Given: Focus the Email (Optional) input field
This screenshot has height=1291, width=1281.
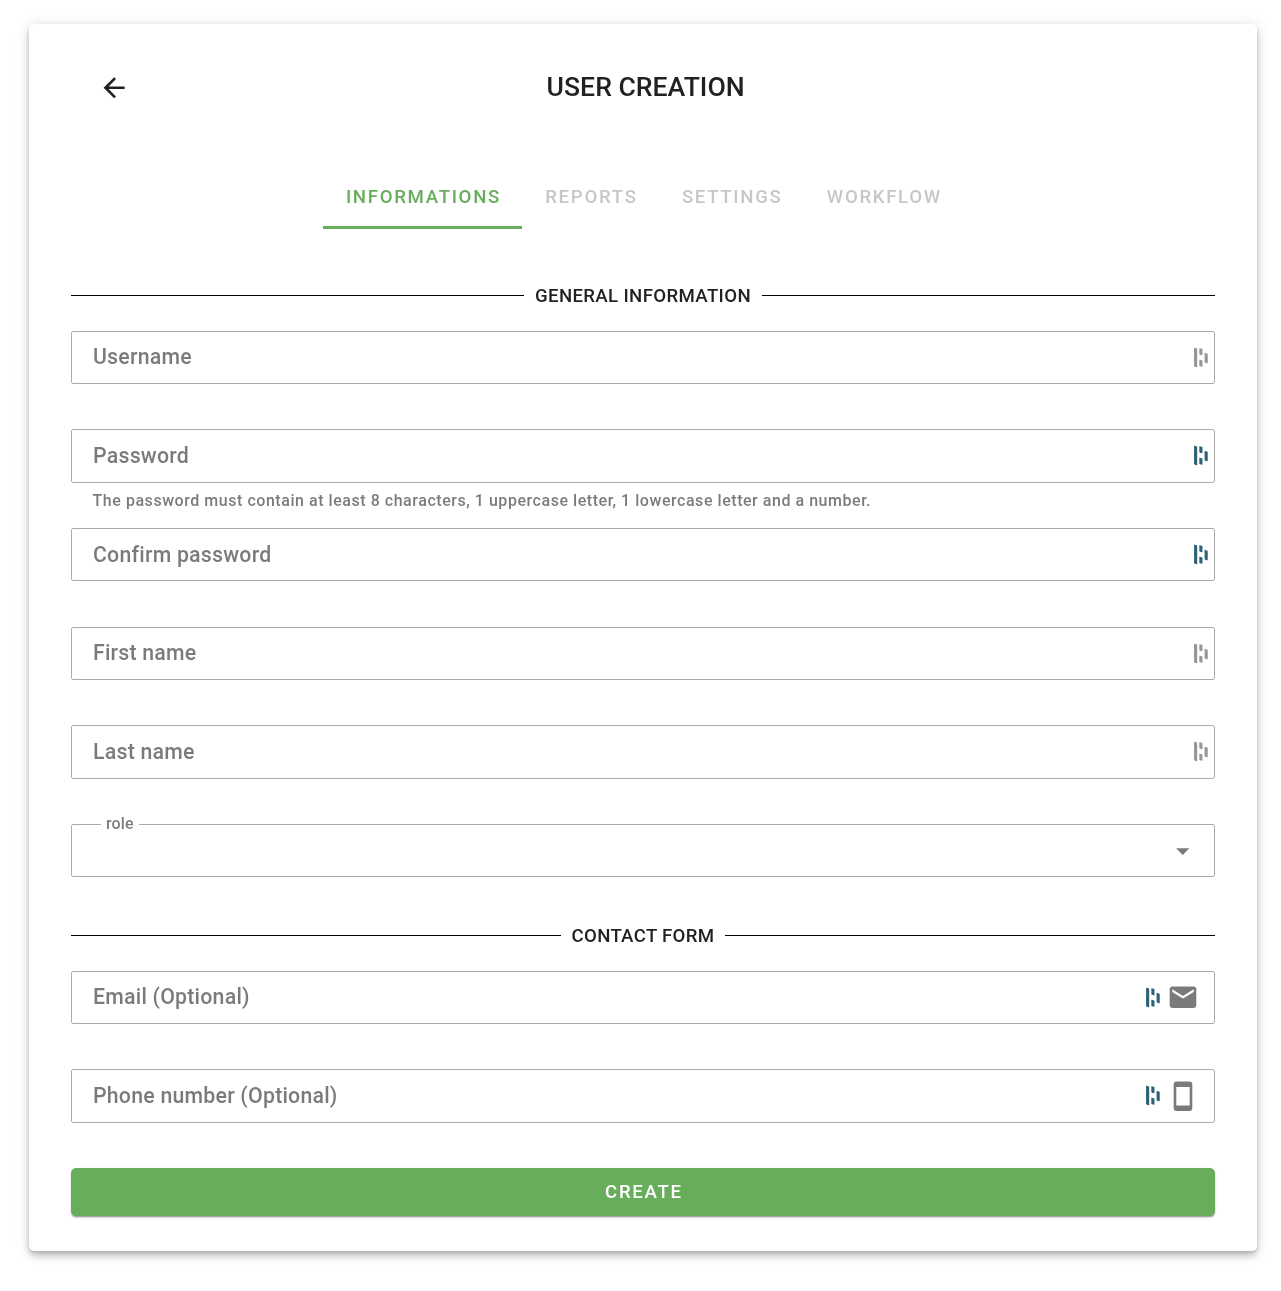Looking at the screenshot, I should [600, 997].
